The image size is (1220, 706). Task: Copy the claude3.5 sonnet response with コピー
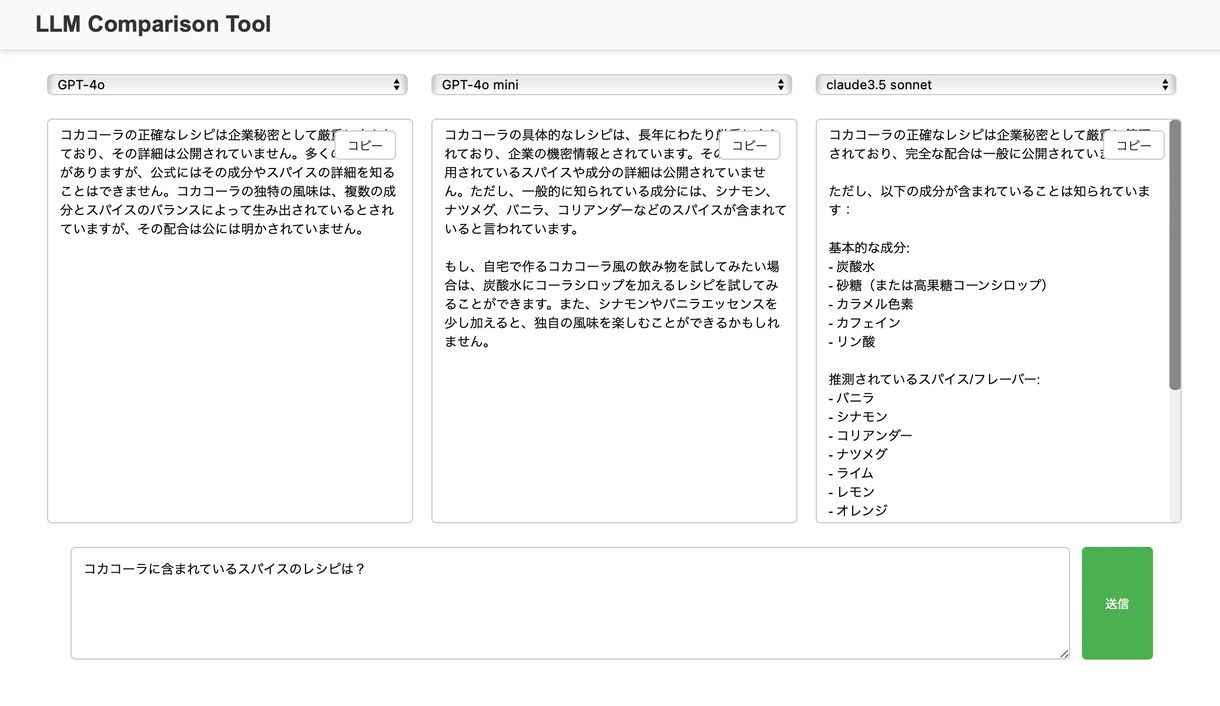(1134, 145)
